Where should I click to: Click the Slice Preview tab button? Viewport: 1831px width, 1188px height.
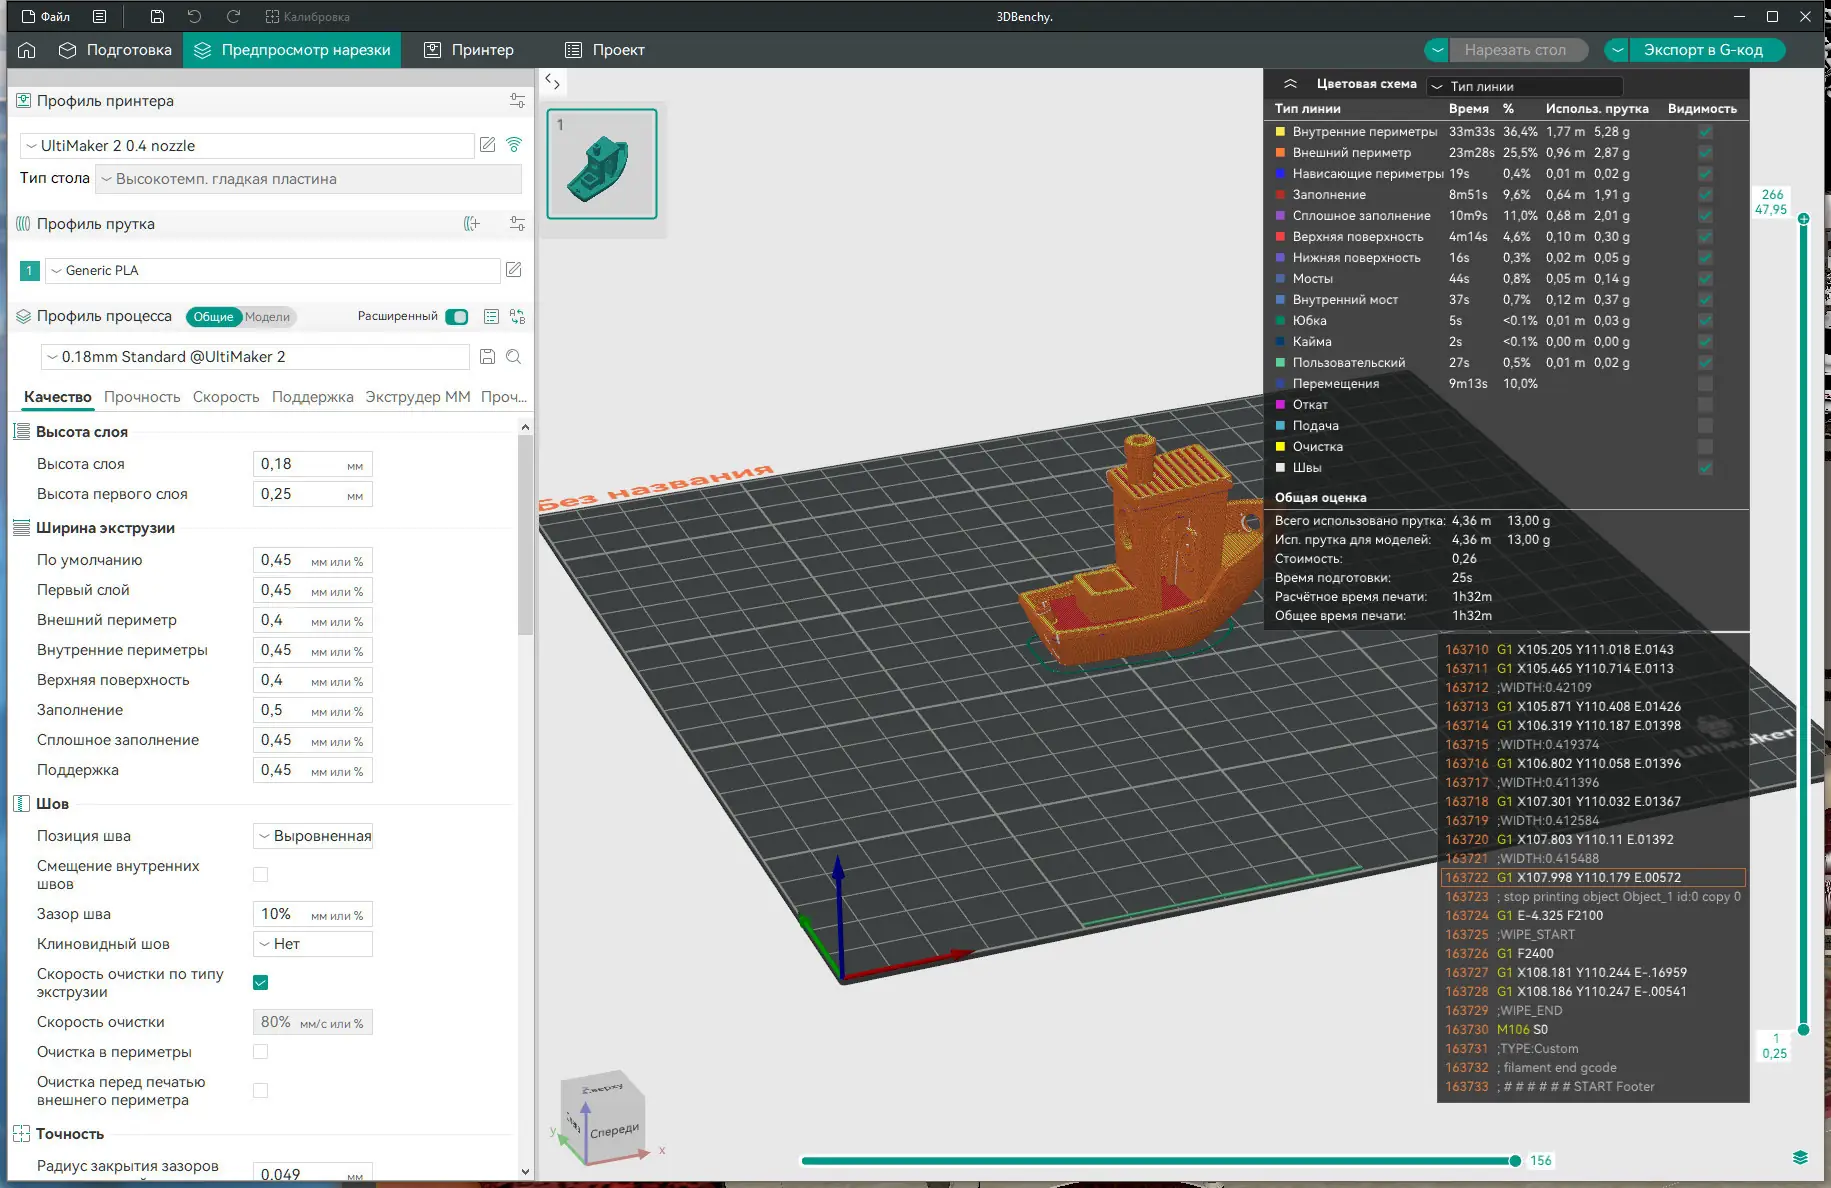click(292, 50)
